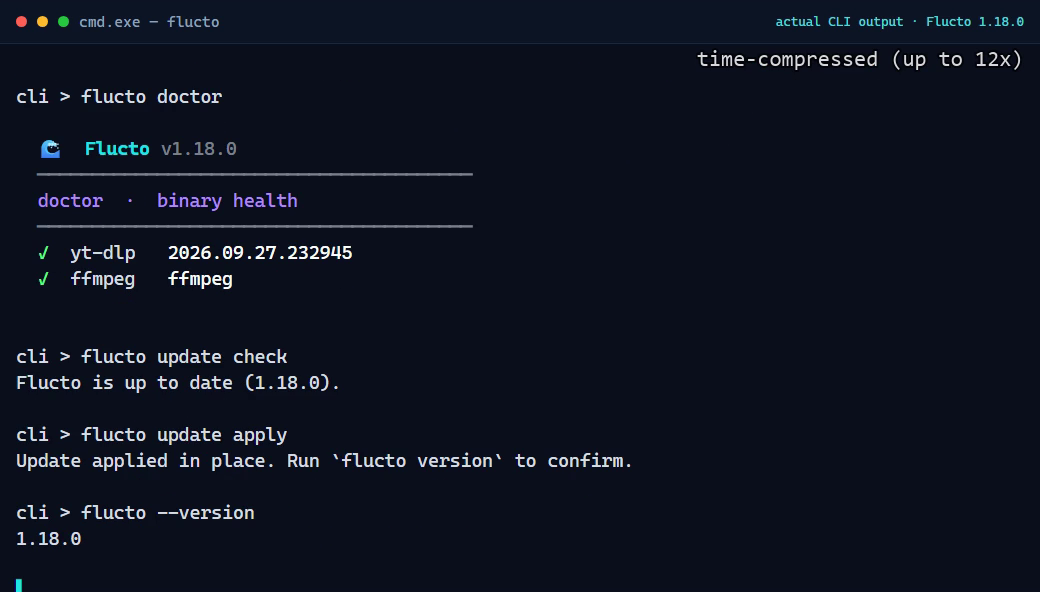Viewport: 1040px width, 592px height.
Task: Click the purple "binary health" heading
Action: (228, 201)
